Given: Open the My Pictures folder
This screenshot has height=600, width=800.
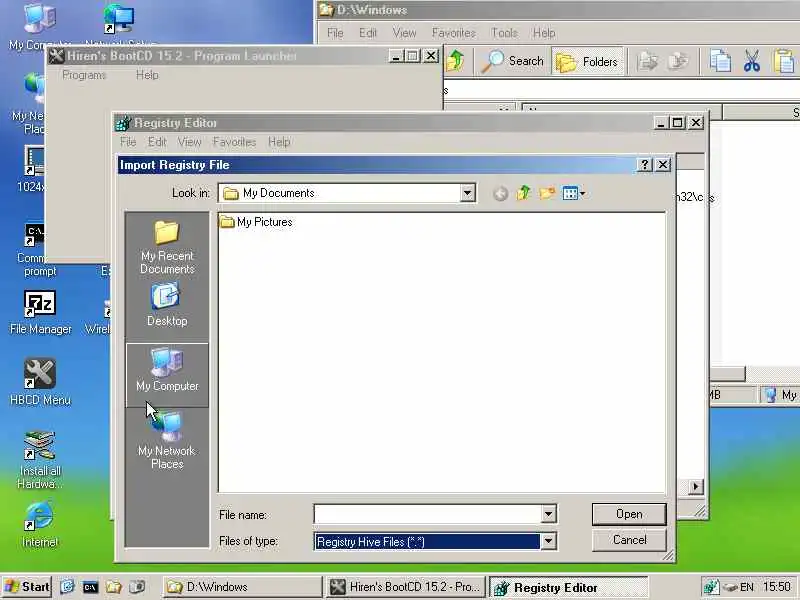Looking at the screenshot, I should pyautogui.click(x=257, y=222).
